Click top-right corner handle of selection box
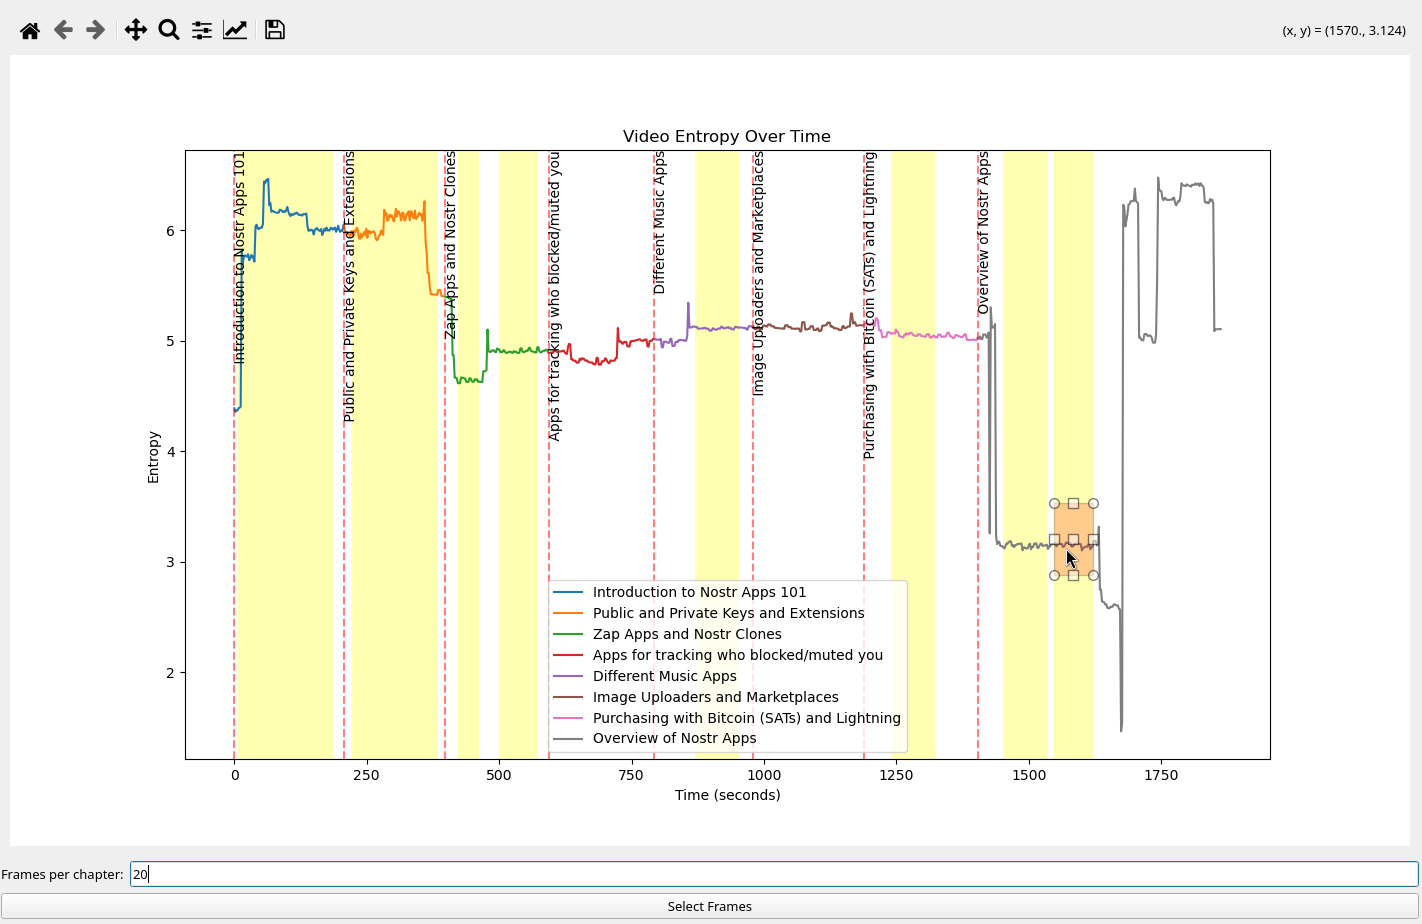 (1093, 504)
